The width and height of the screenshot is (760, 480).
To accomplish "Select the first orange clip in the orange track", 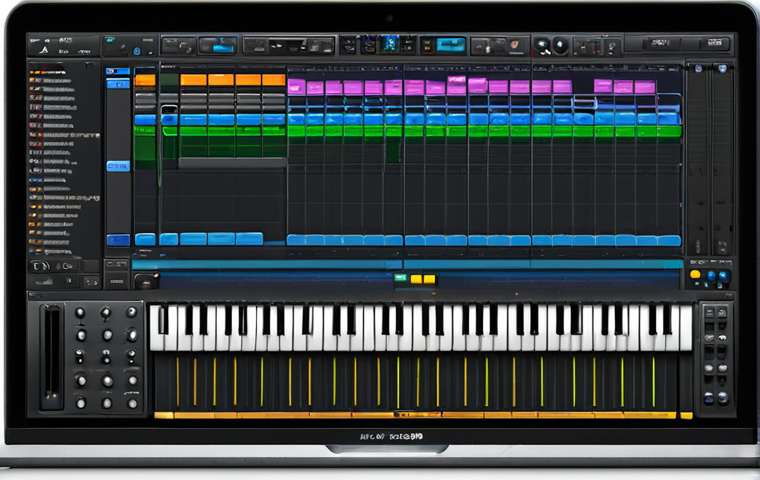I will click(x=145, y=80).
